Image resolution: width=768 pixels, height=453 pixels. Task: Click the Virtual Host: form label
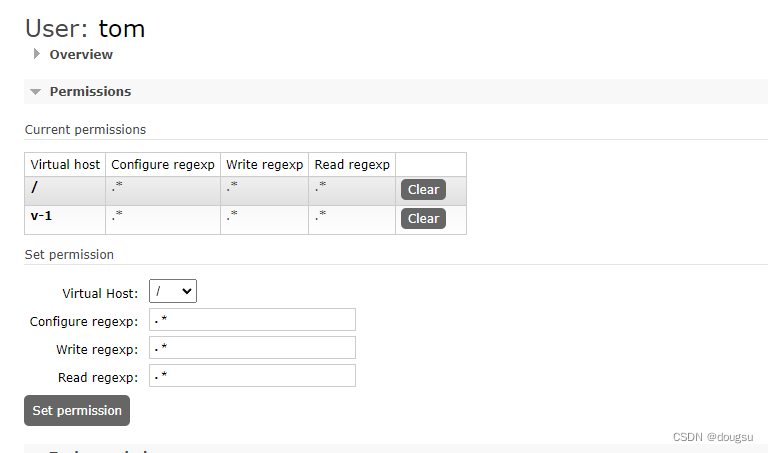coord(100,293)
